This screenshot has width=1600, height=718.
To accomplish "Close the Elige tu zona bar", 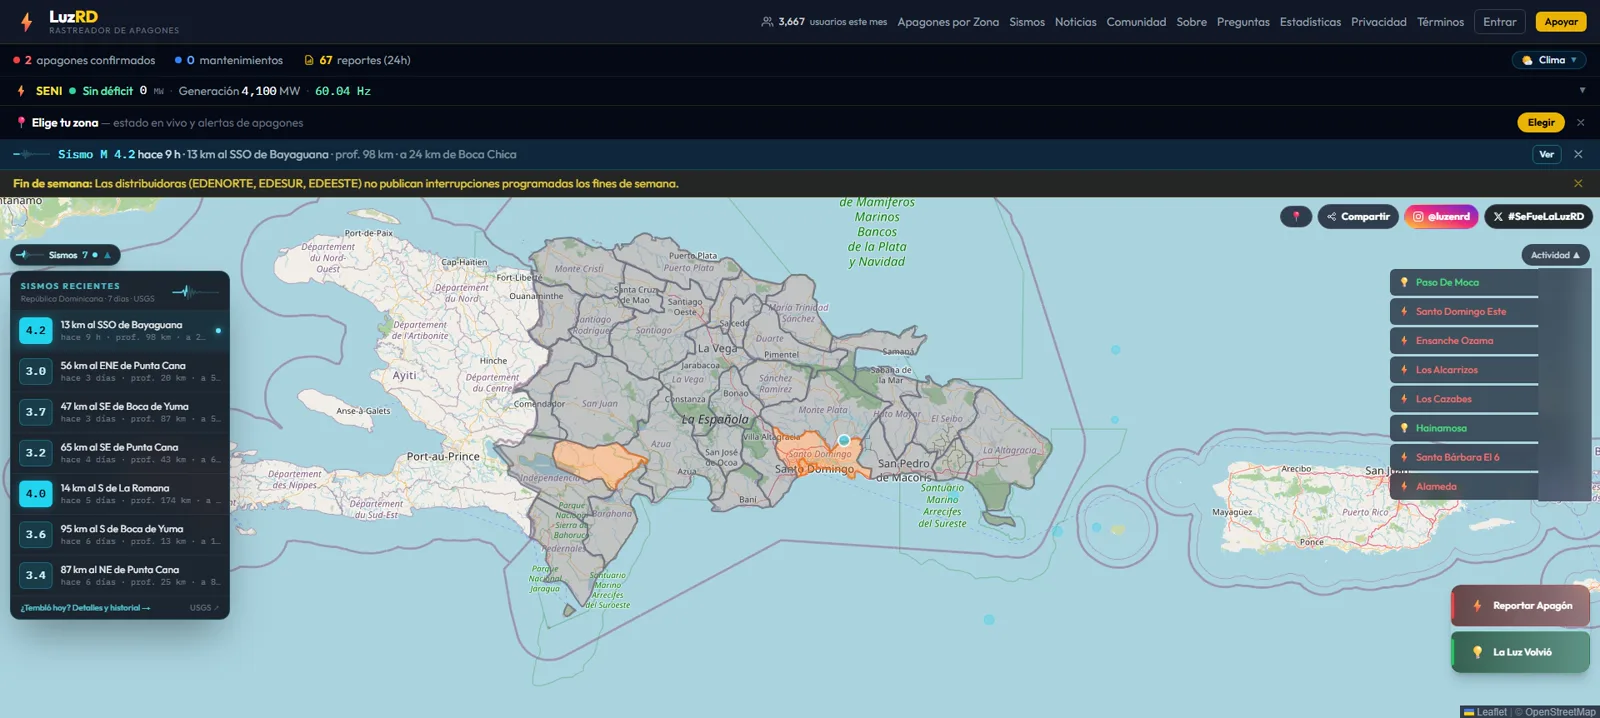I will click(x=1580, y=123).
